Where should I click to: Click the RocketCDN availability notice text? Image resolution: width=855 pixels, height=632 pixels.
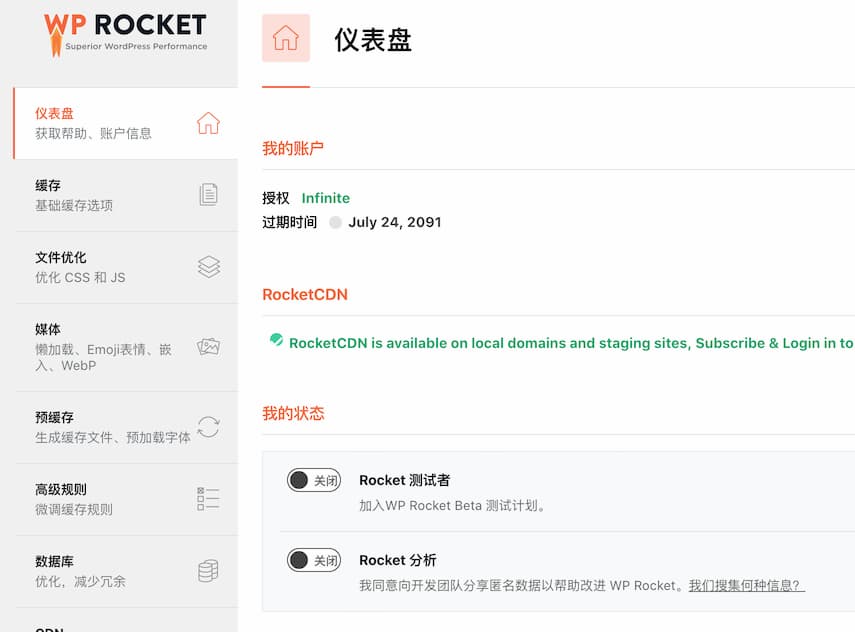pyautogui.click(x=570, y=343)
